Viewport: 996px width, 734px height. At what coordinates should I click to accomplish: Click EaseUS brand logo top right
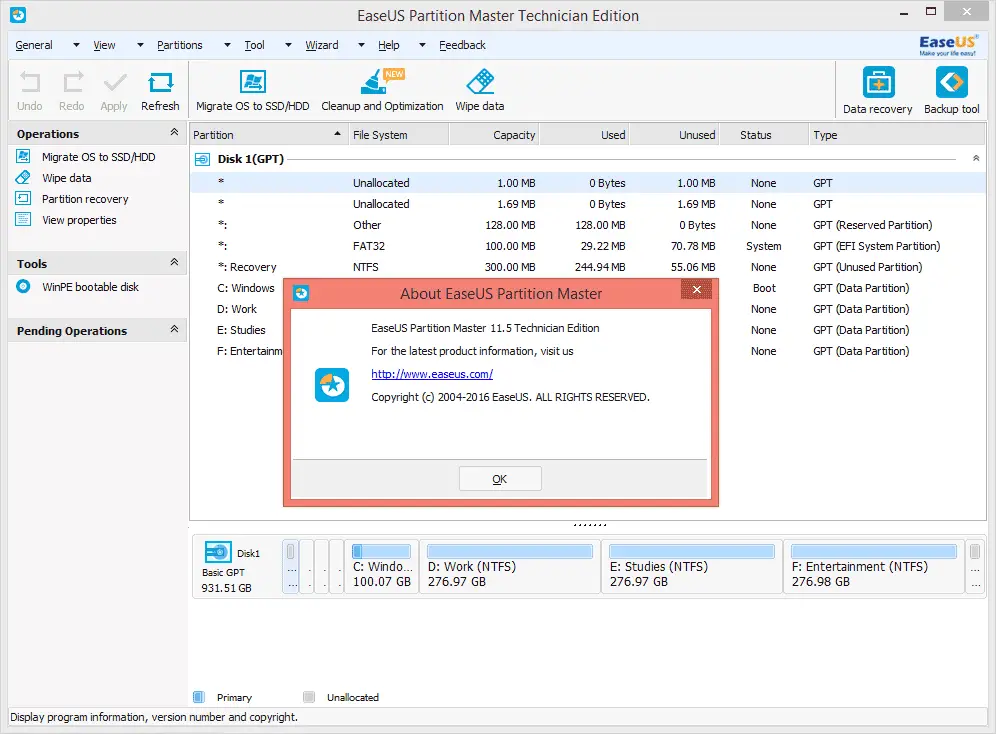tap(948, 45)
